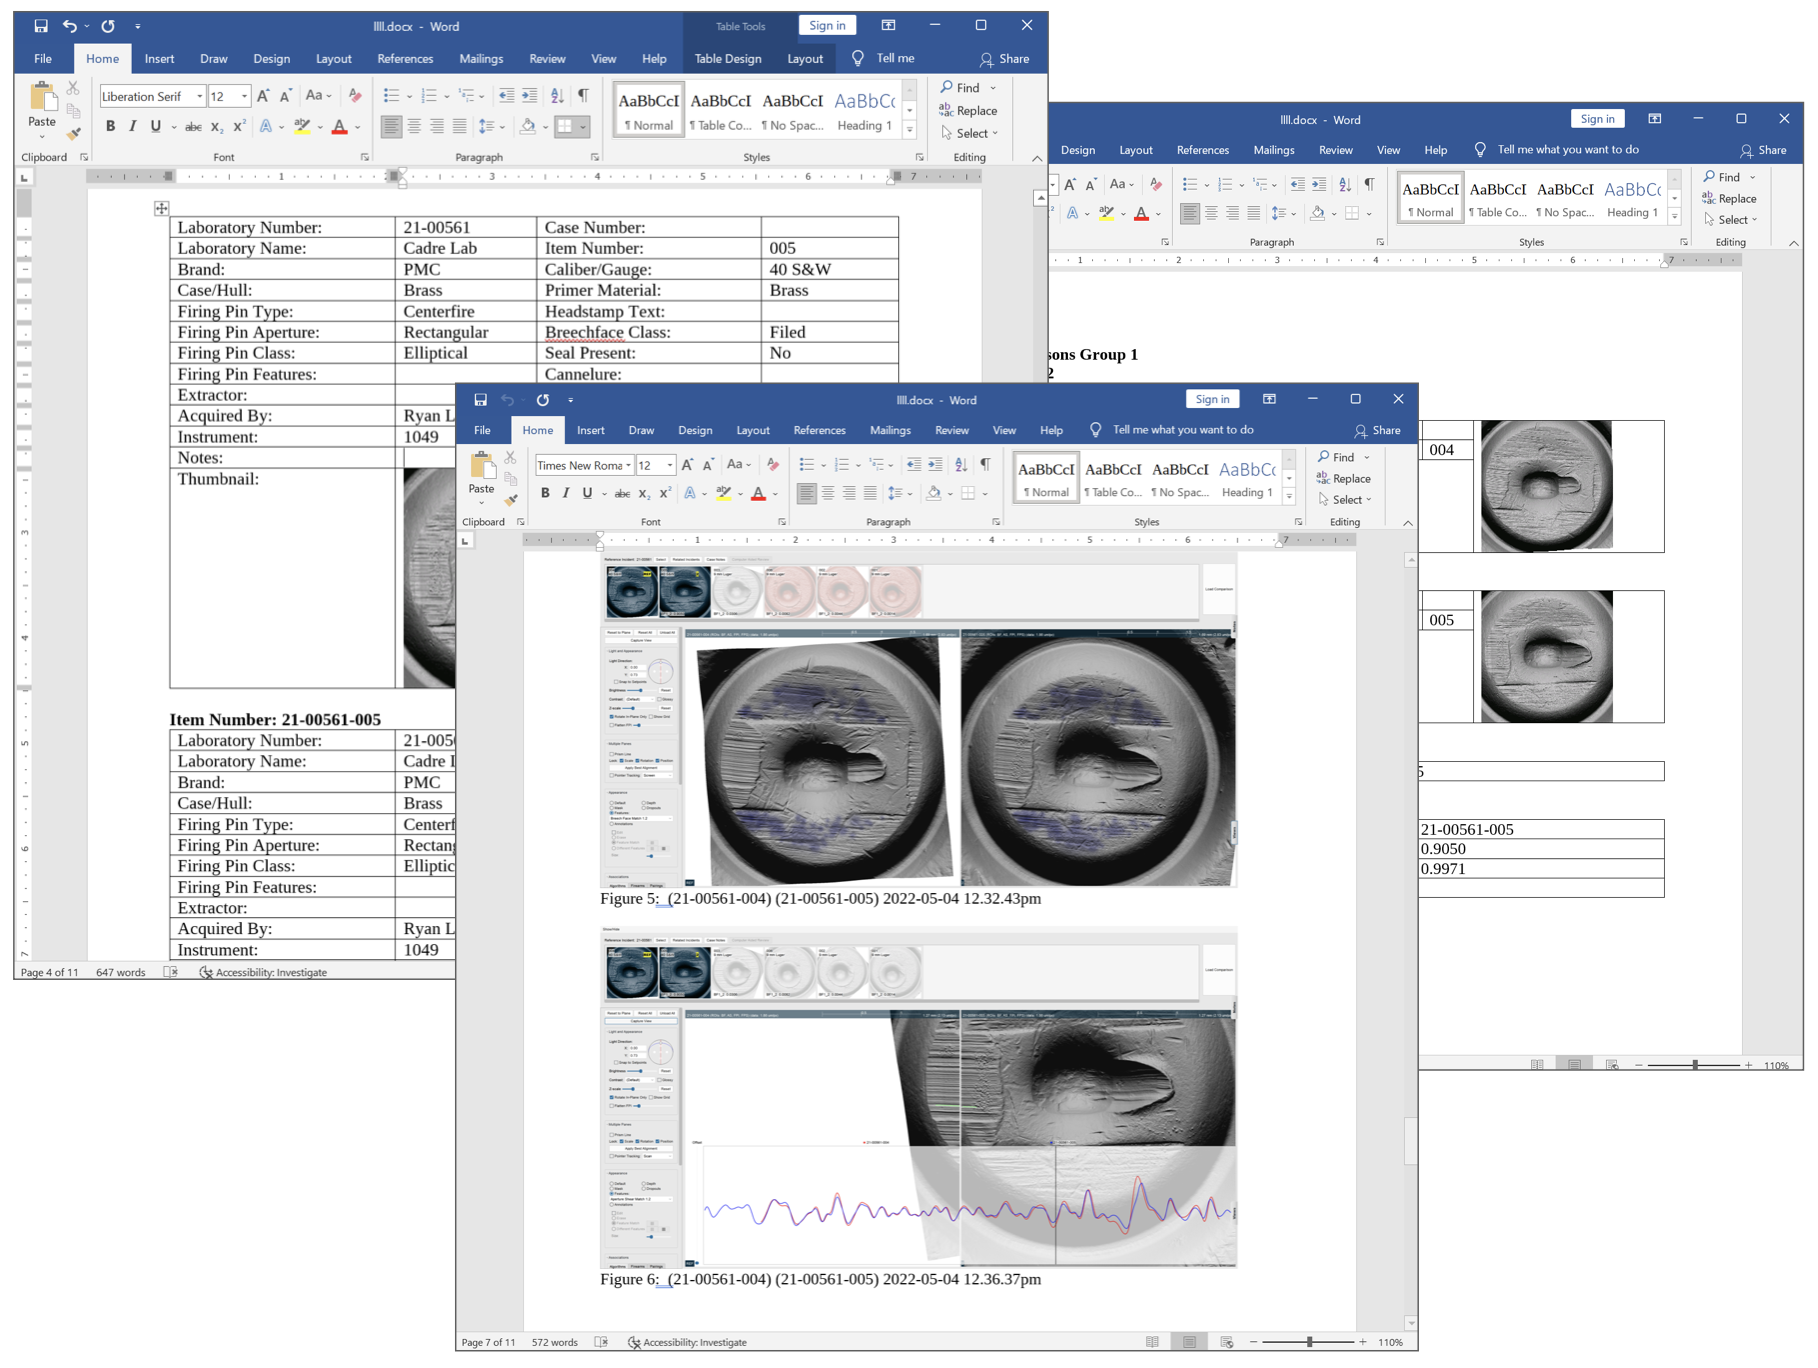Click Bold in front window Font group
This screenshot has width=1818, height=1368.
click(x=545, y=493)
